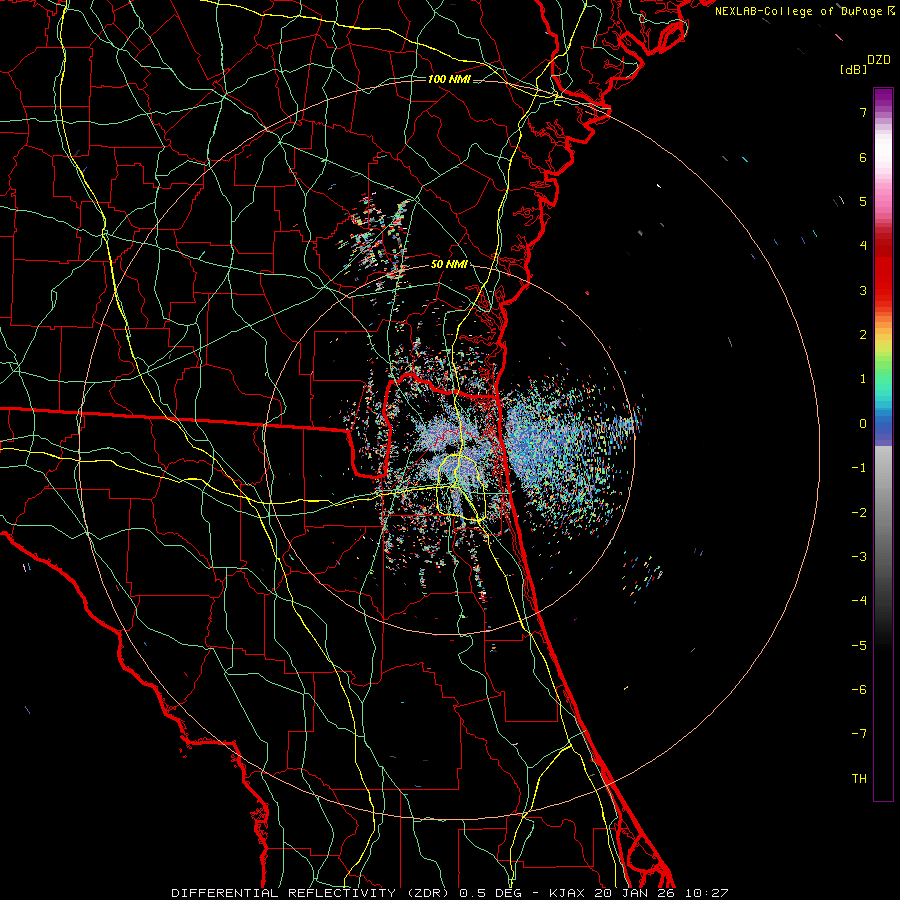Image resolution: width=900 pixels, height=900 pixels.
Task: Click the 50 NMI range ring label
Action: pos(449,265)
